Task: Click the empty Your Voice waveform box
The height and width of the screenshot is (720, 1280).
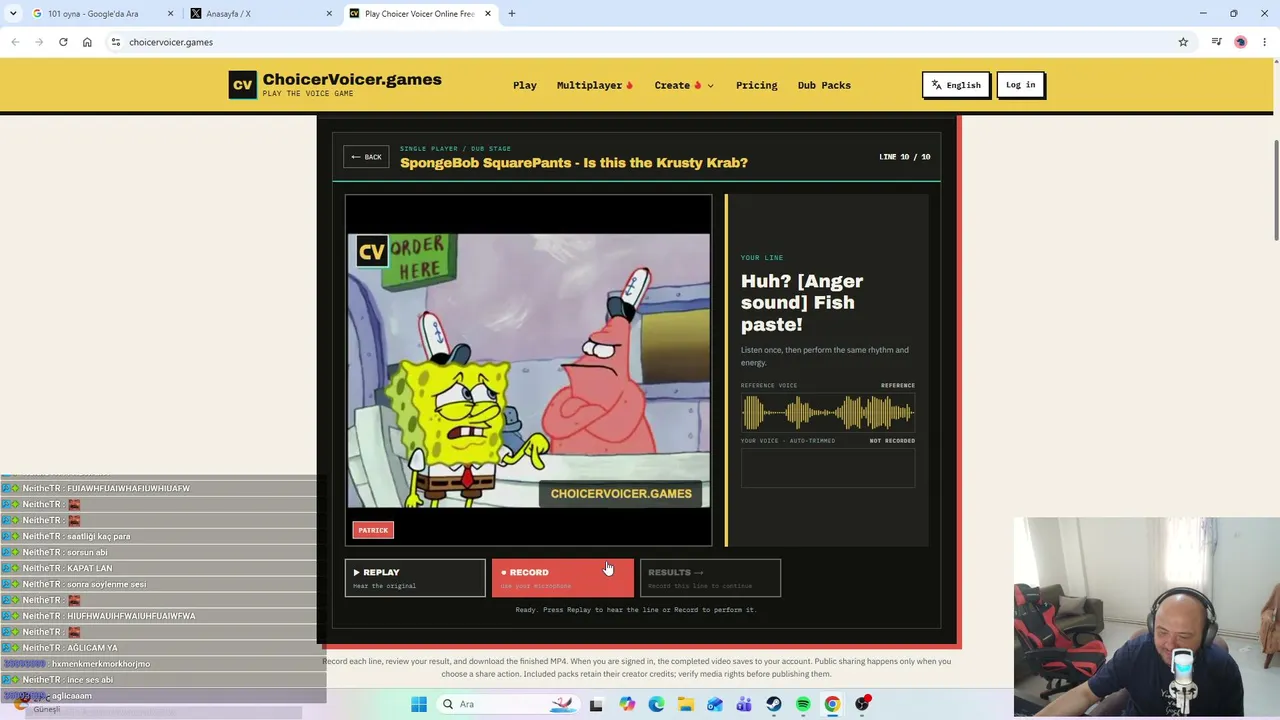Action: (x=828, y=468)
